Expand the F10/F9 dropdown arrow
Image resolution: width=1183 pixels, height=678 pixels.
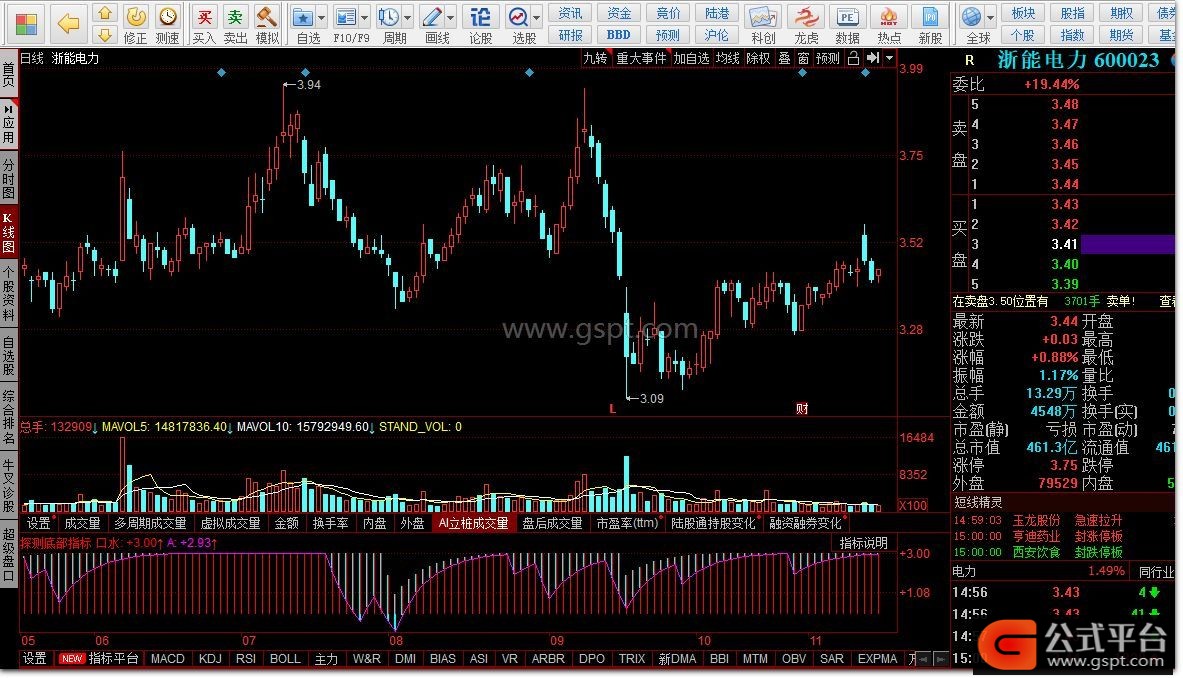pos(365,17)
